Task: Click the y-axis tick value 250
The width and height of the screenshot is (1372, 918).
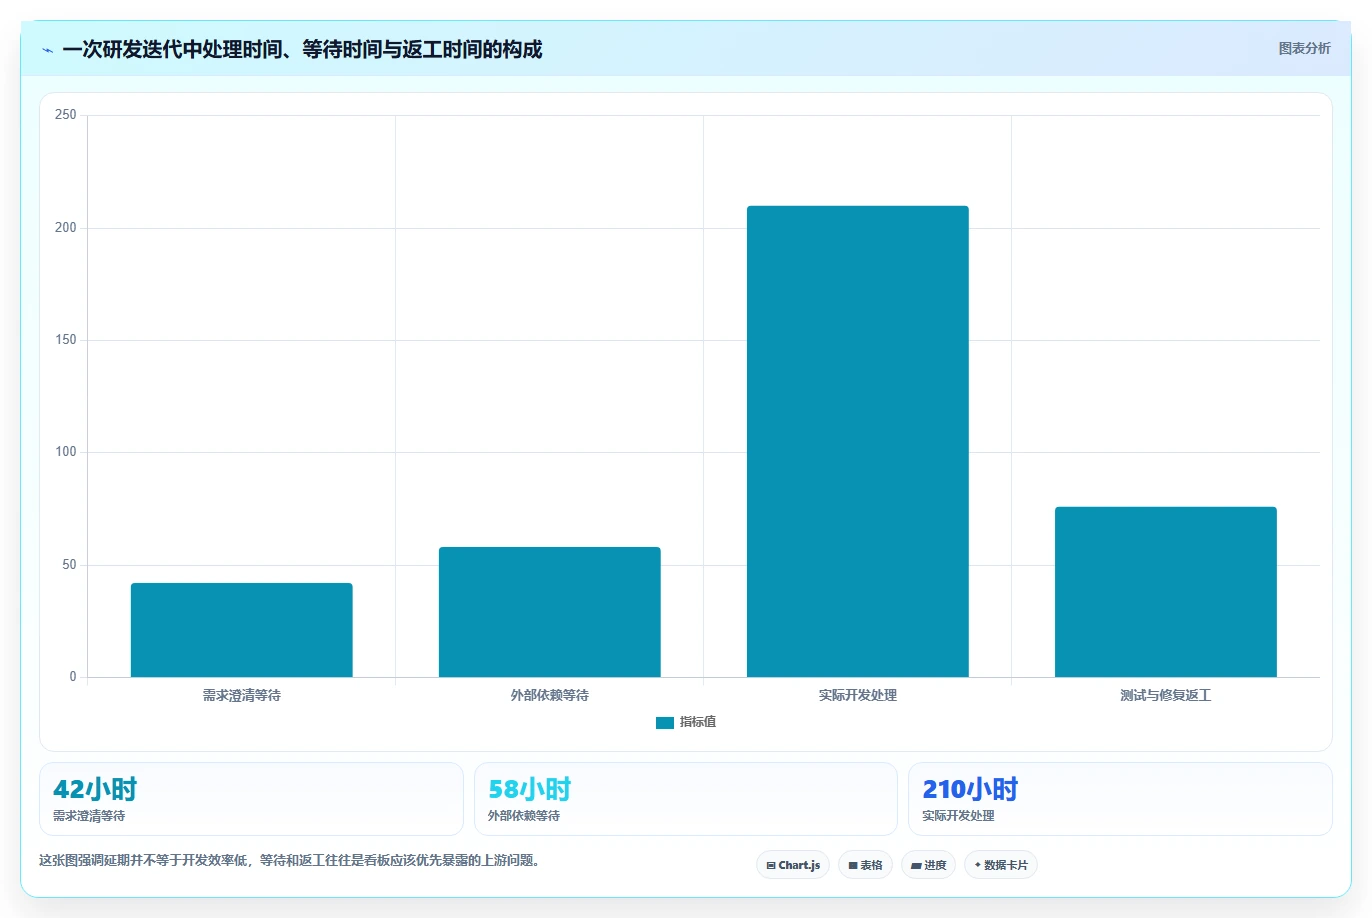Action: 66,115
